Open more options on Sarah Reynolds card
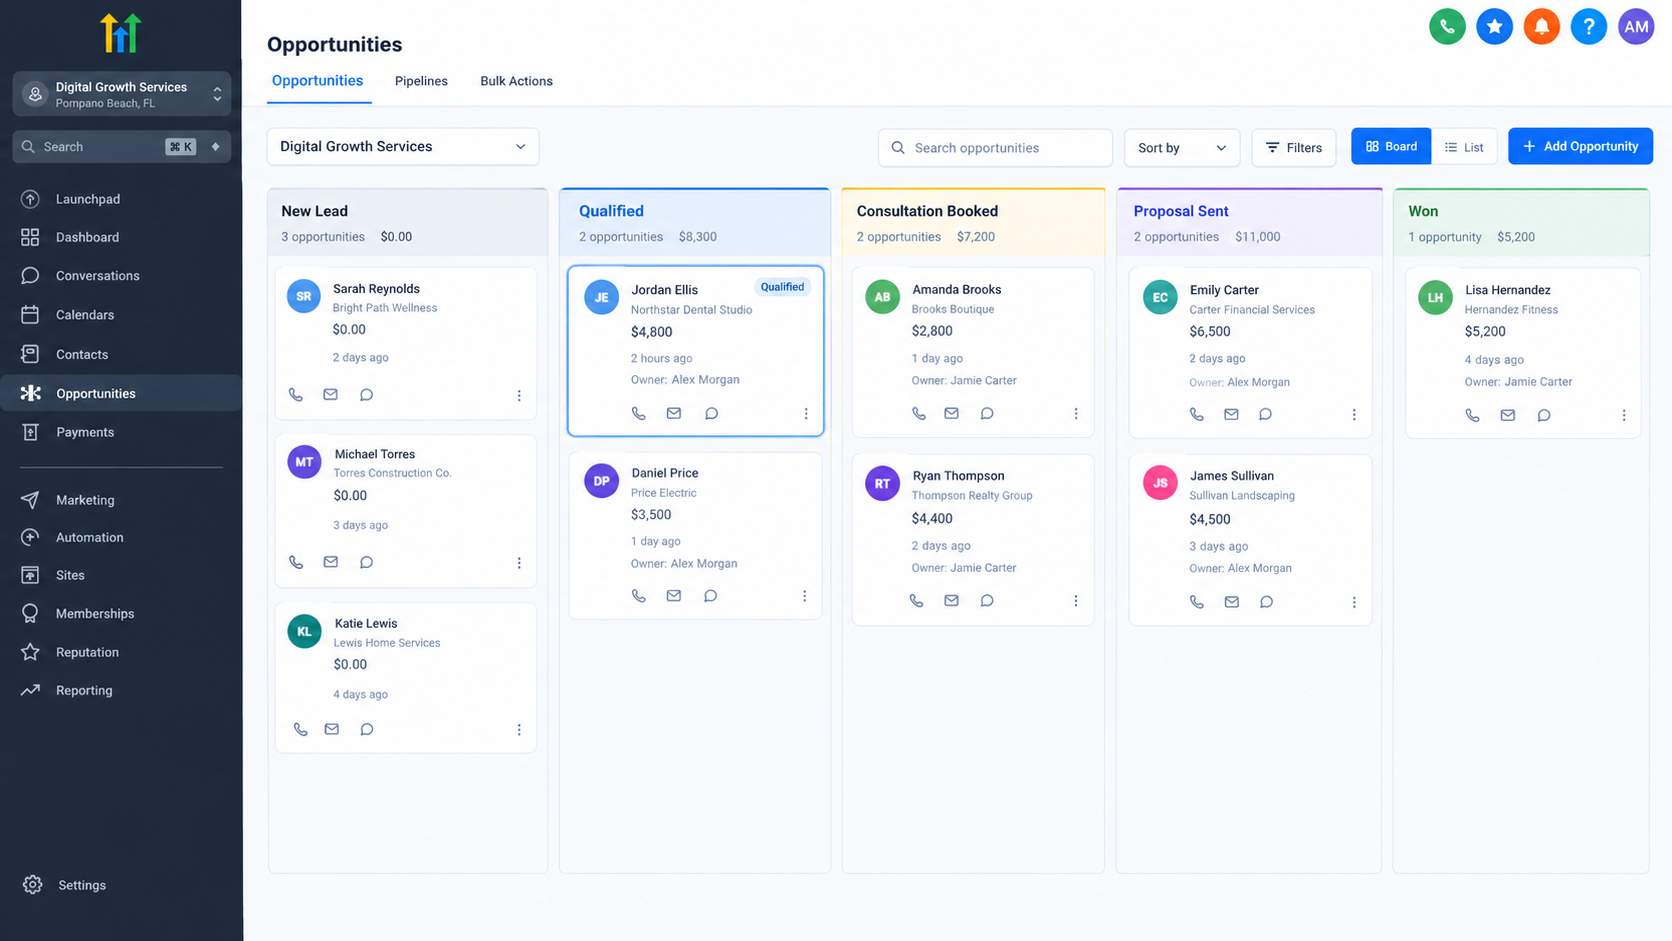1672x941 pixels. coord(519,396)
